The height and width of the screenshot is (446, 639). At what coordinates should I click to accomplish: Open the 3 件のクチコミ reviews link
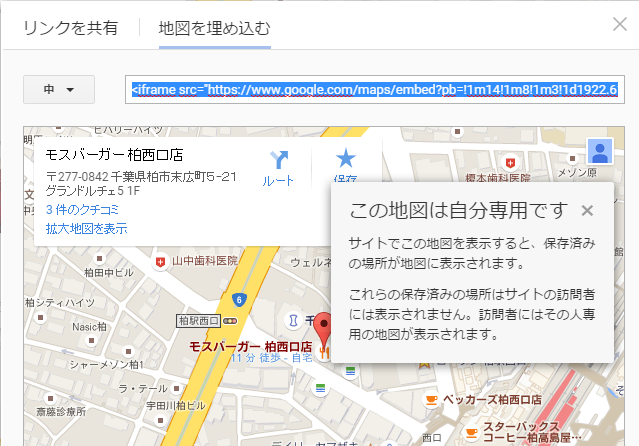82,210
